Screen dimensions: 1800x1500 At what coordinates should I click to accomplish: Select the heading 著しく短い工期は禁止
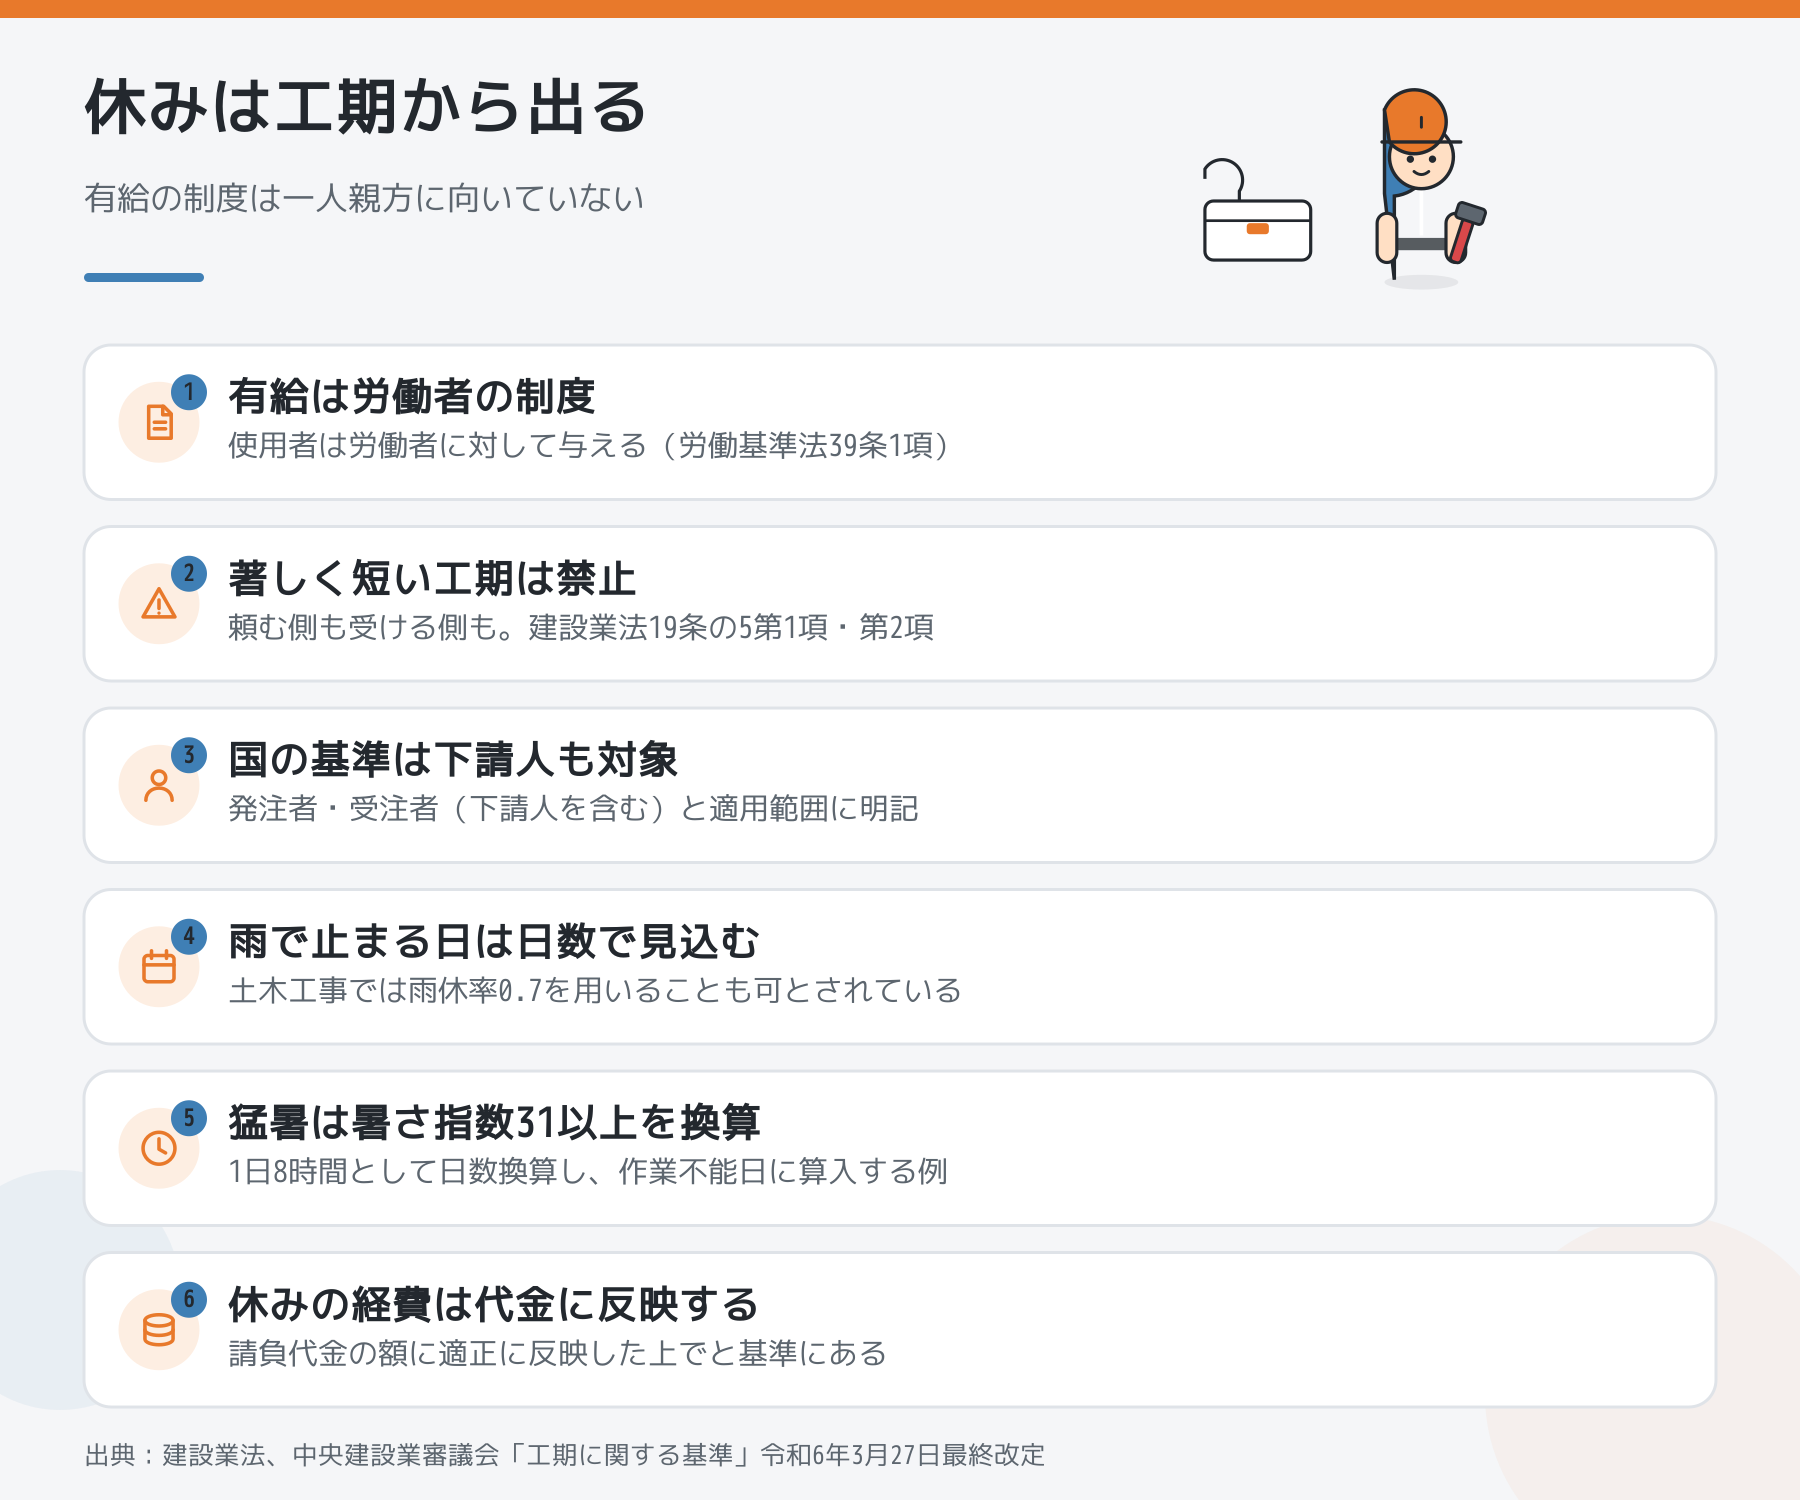click(432, 579)
